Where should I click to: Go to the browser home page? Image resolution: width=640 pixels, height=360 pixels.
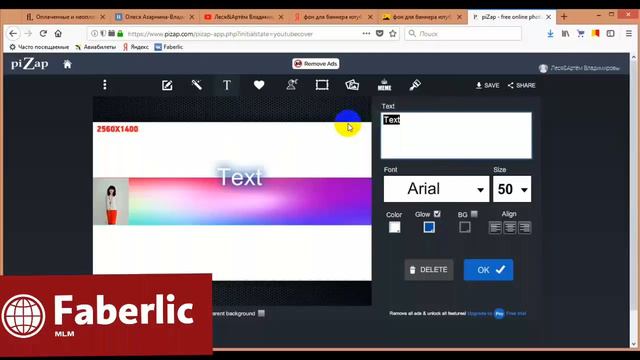point(58,33)
